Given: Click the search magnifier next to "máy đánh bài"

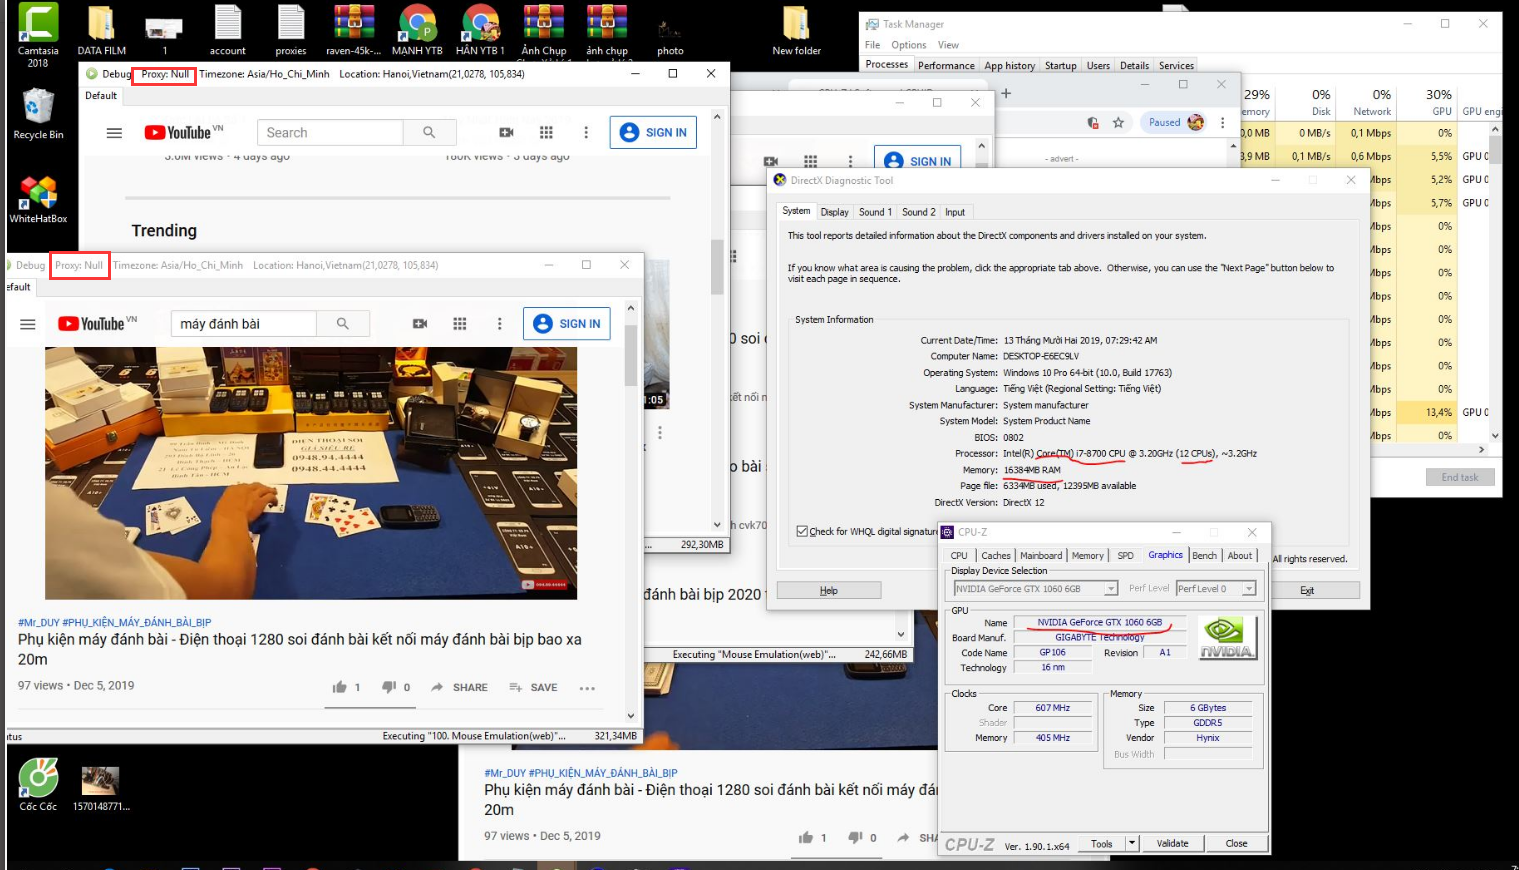Looking at the screenshot, I should 343,324.
